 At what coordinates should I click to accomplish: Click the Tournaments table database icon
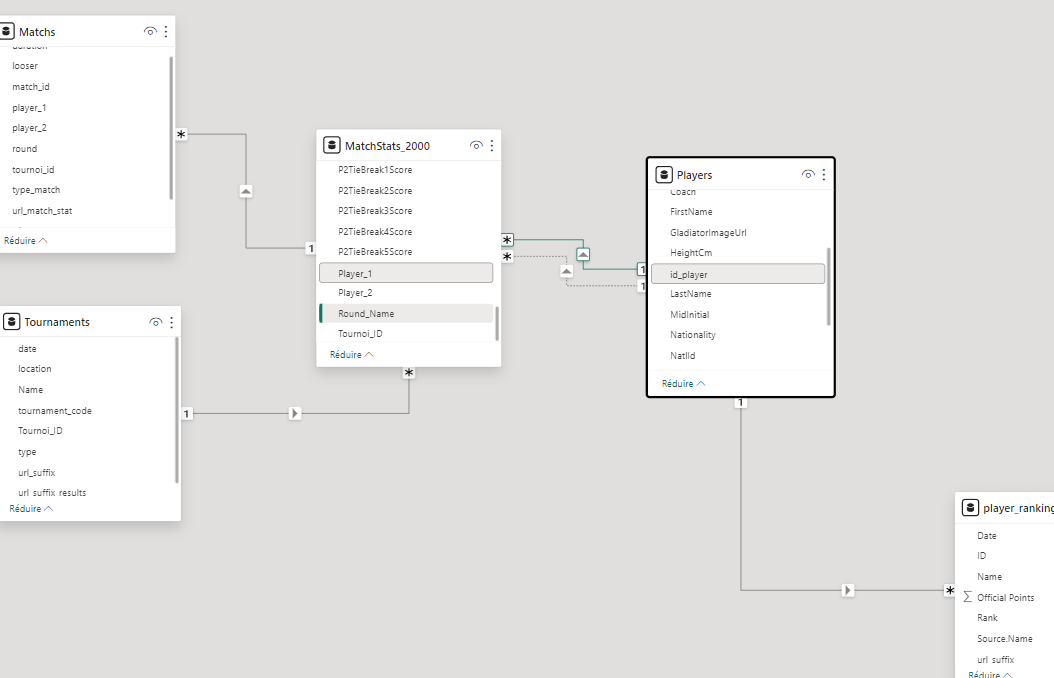pos(11,322)
